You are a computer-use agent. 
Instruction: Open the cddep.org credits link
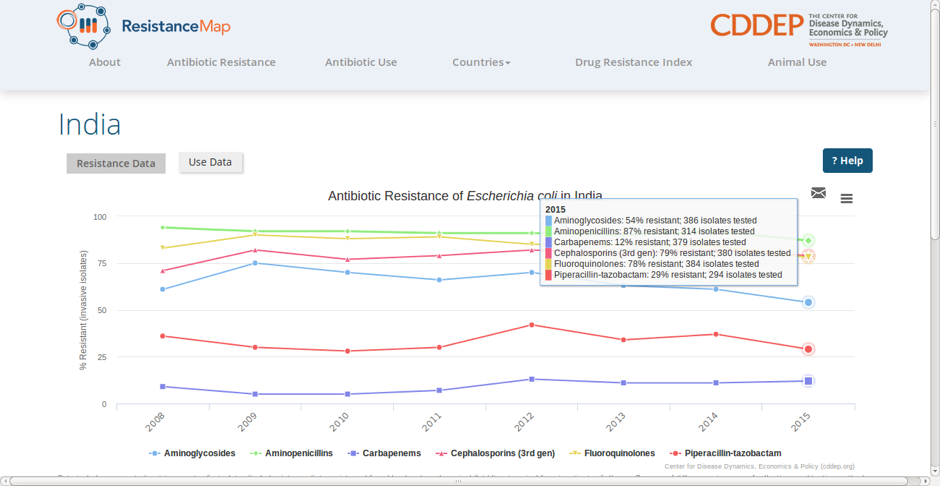[760, 466]
